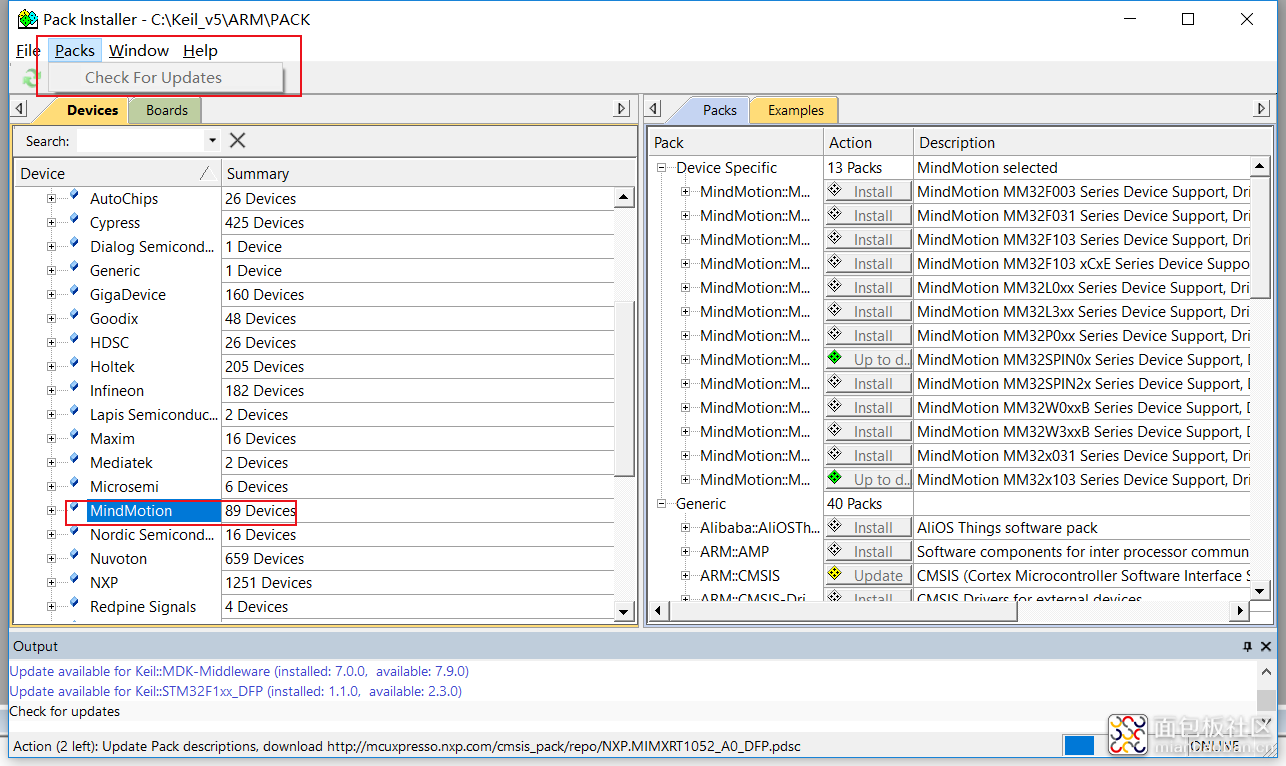Screen dimensions: 1286x766
Task: Expand the Alibaba::AliOSThings pack node
Action: 685,528
